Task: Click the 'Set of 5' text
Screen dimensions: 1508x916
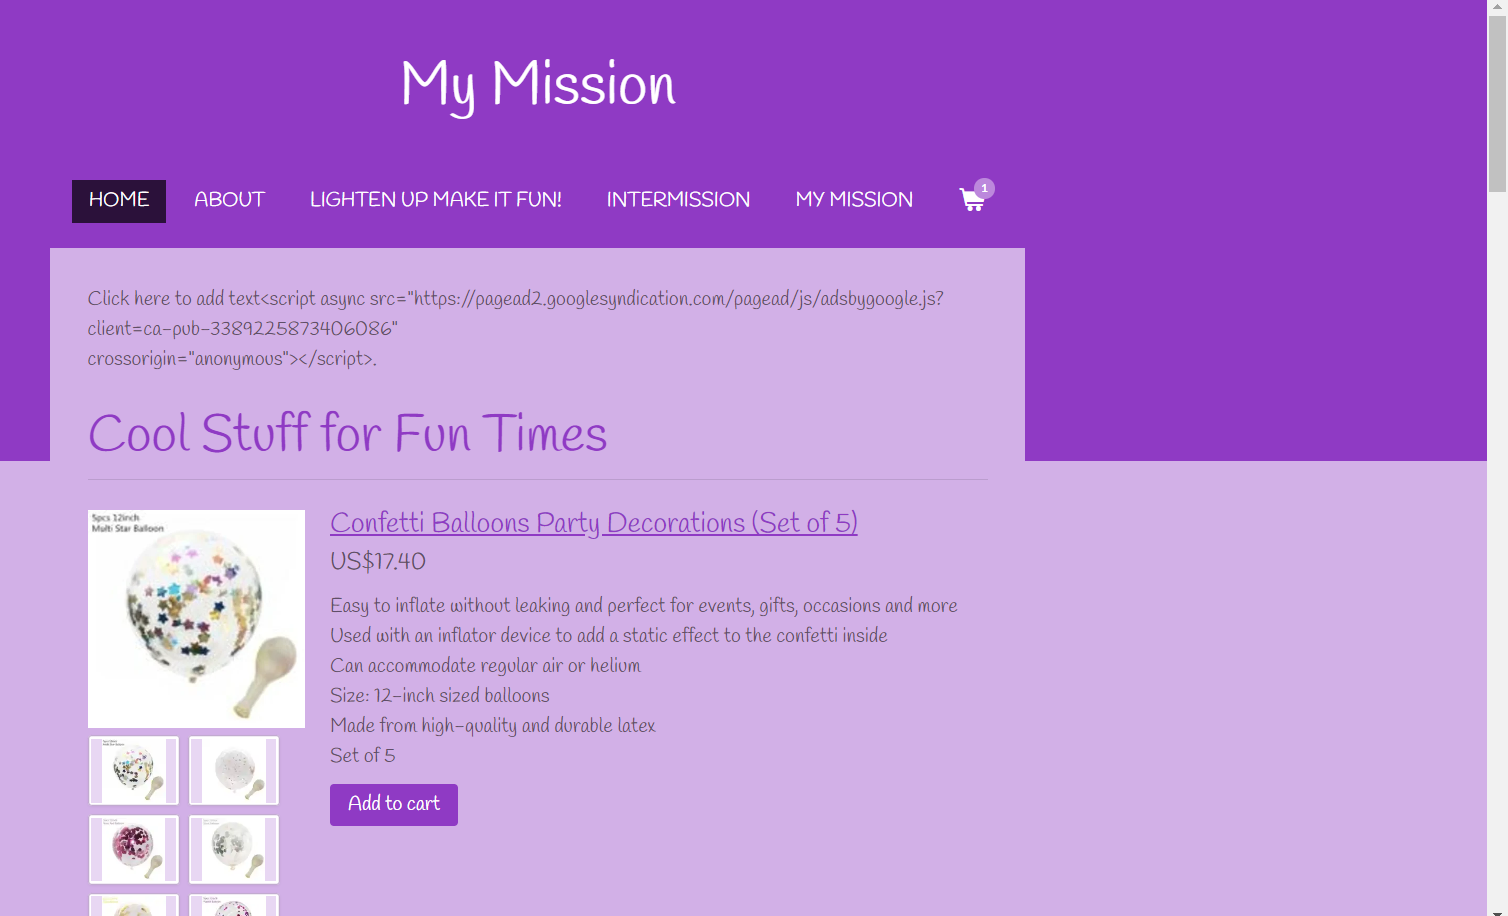Action: tap(363, 756)
